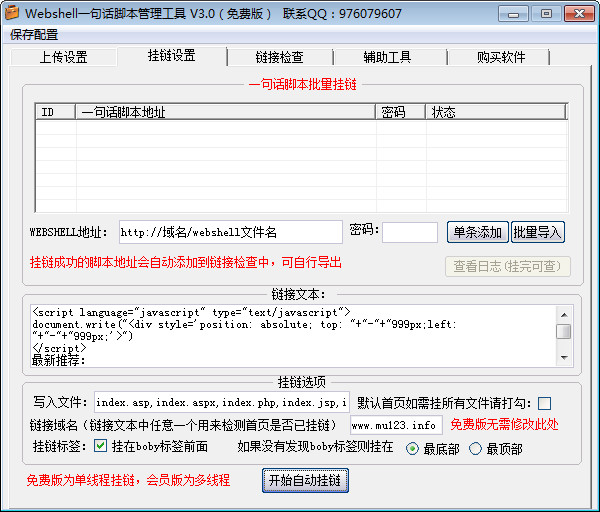Open the 保存配置 menu
The image size is (600, 512).
pyautogui.click(x=34, y=35)
